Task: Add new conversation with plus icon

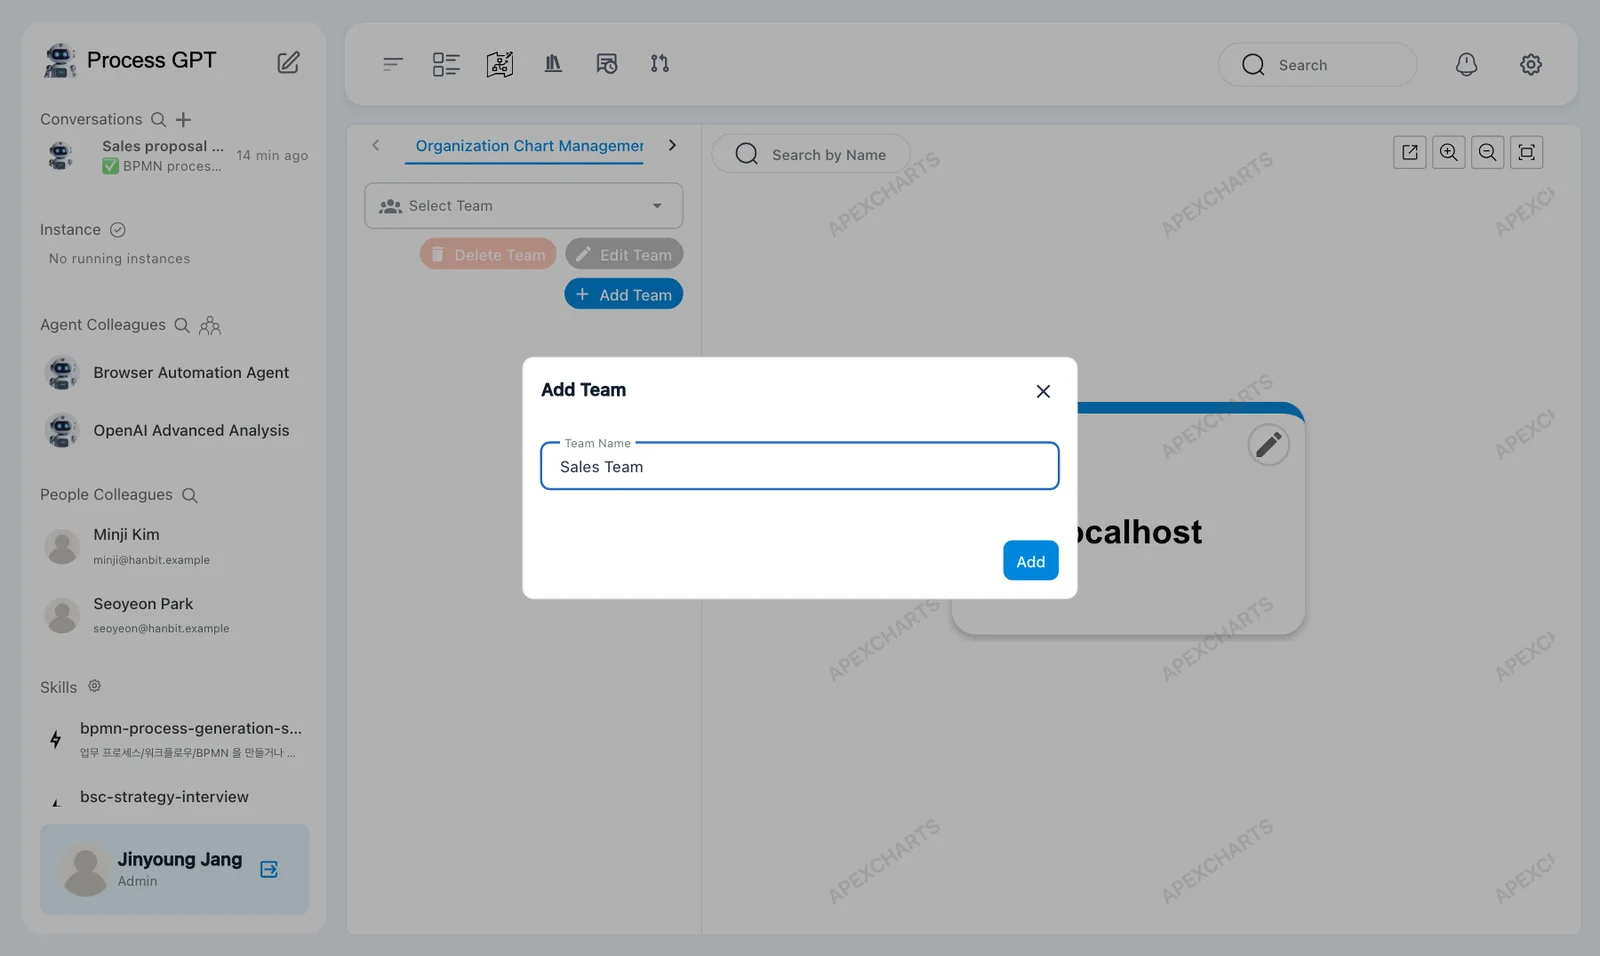Action: point(184,119)
